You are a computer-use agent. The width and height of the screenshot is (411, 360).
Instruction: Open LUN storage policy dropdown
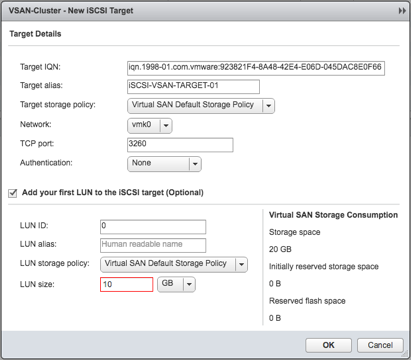coord(174,264)
